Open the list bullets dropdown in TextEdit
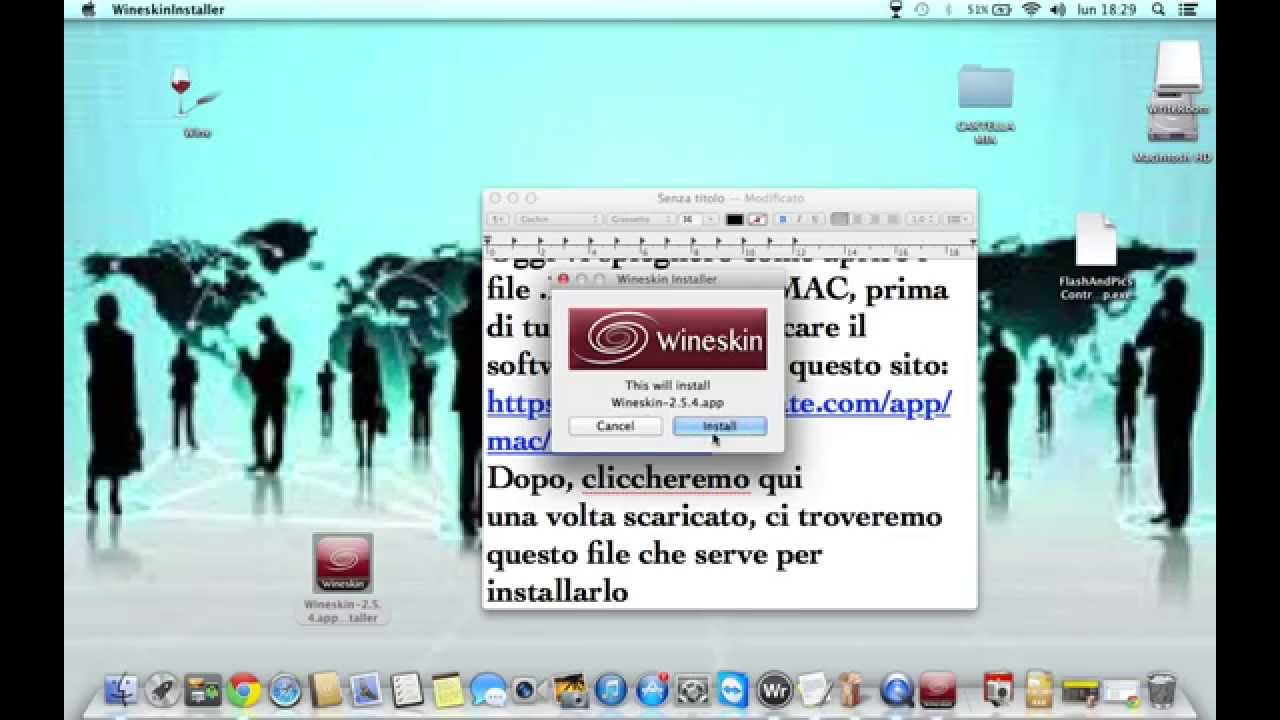 point(956,219)
